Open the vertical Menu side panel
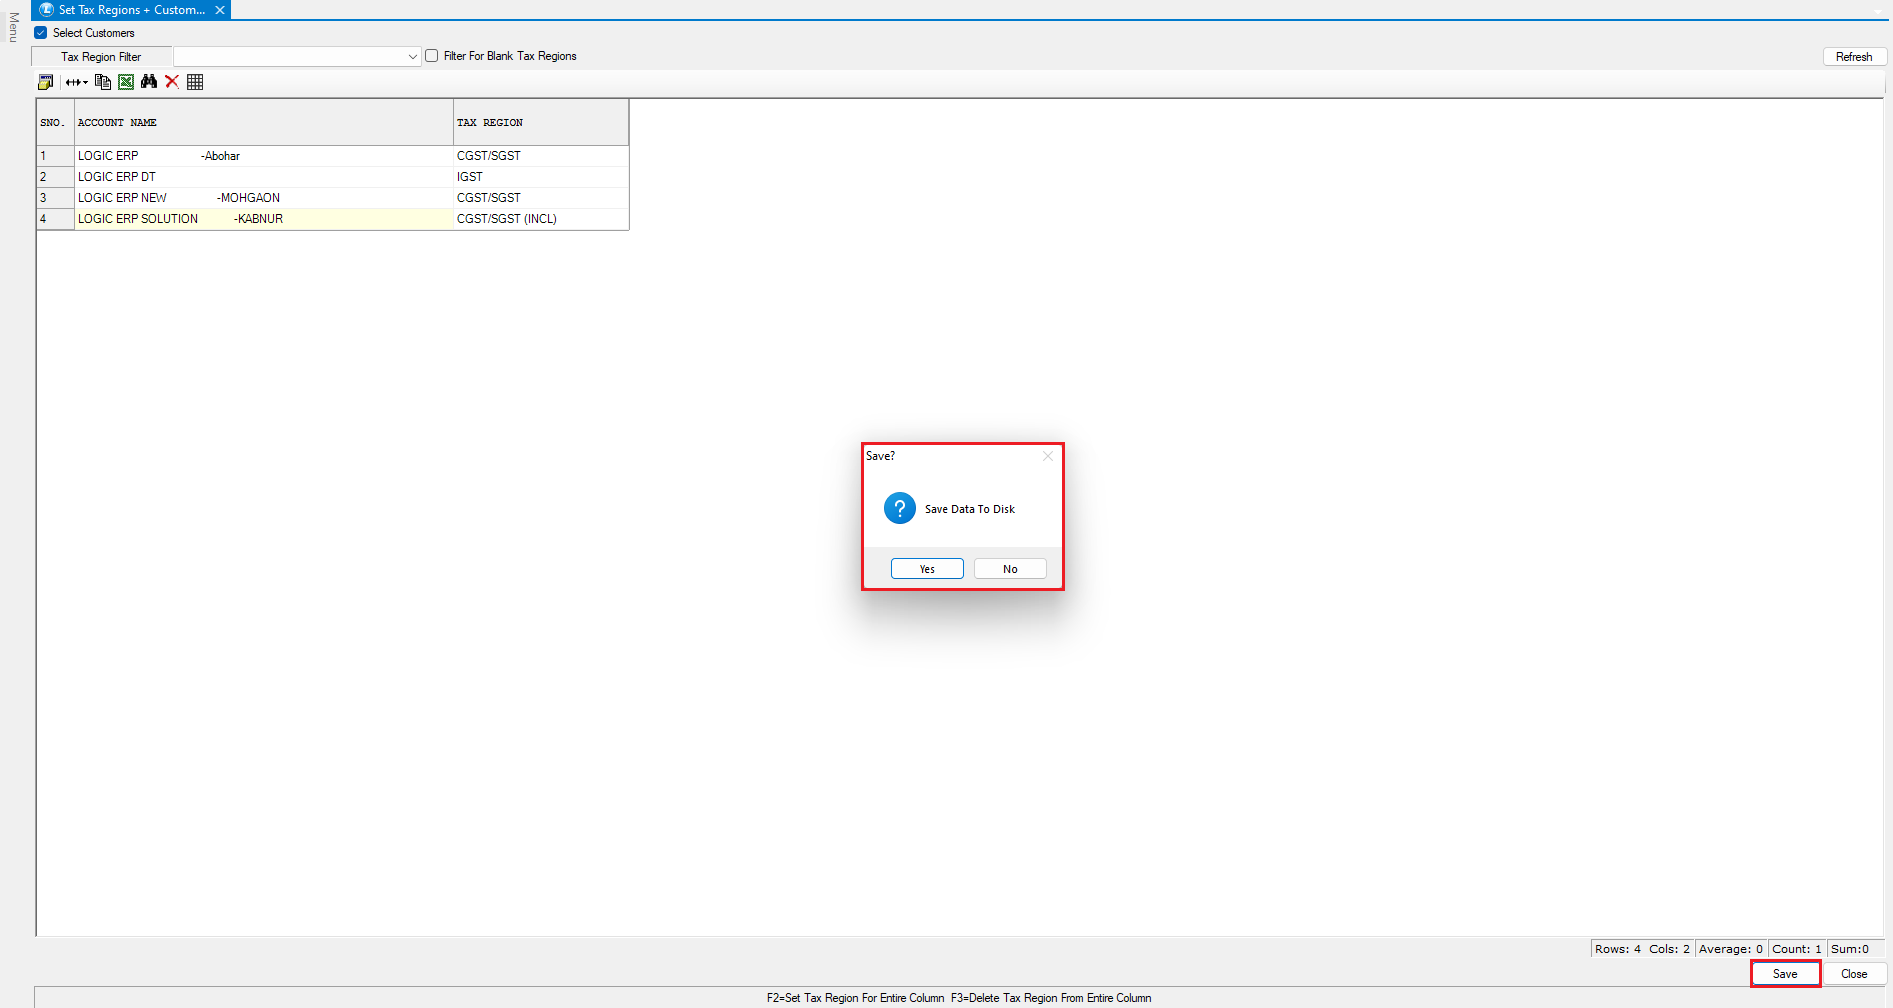Viewport: 1893px width, 1008px height. click(13, 27)
